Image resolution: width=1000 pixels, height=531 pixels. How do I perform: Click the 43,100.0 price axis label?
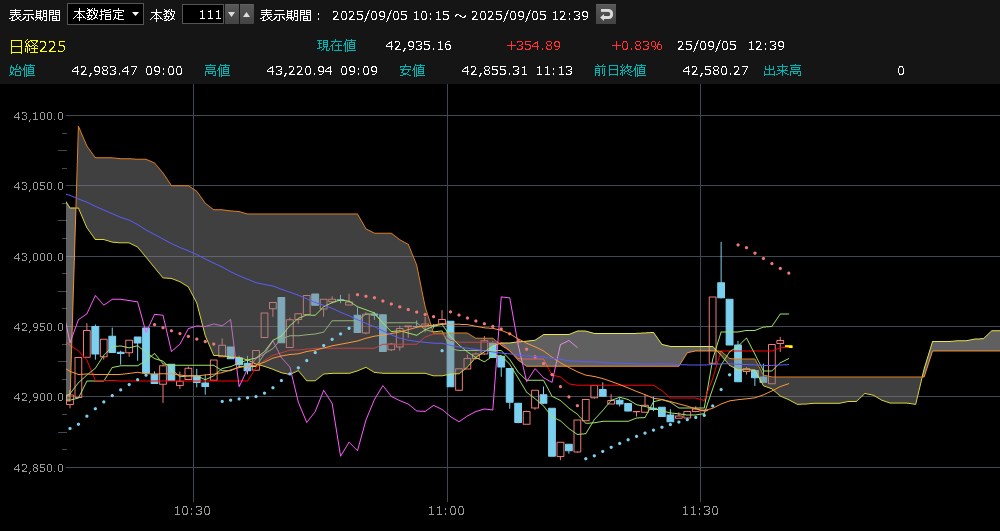[38, 116]
